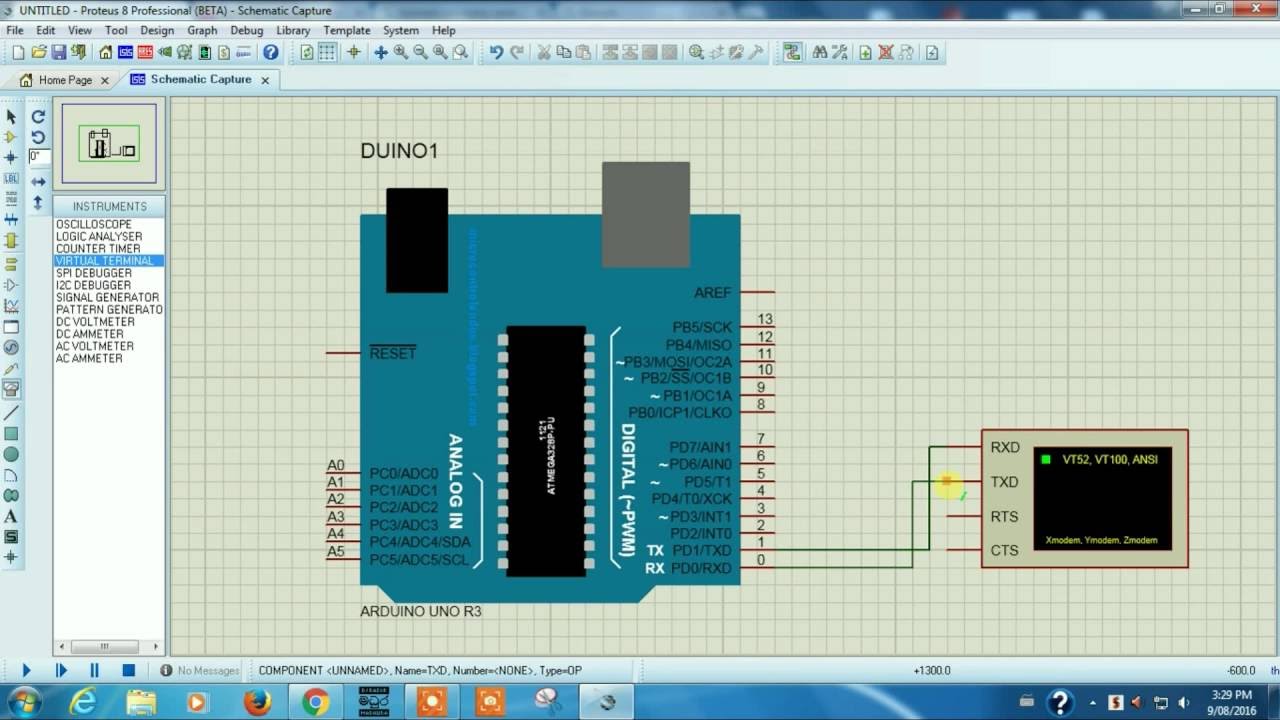
Task: Select the Virtual Instruments mode tool
Action: pos(11,388)
